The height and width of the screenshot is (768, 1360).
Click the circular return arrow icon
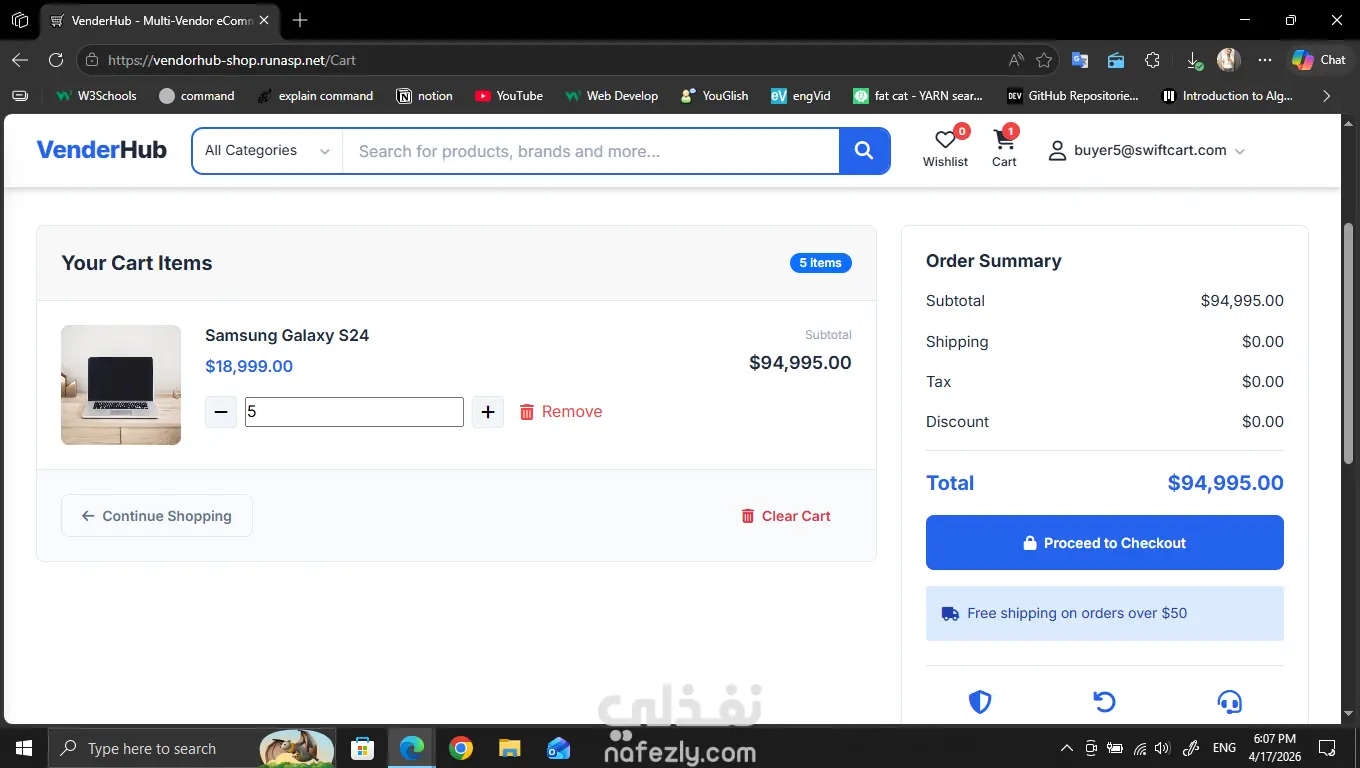1104,702
